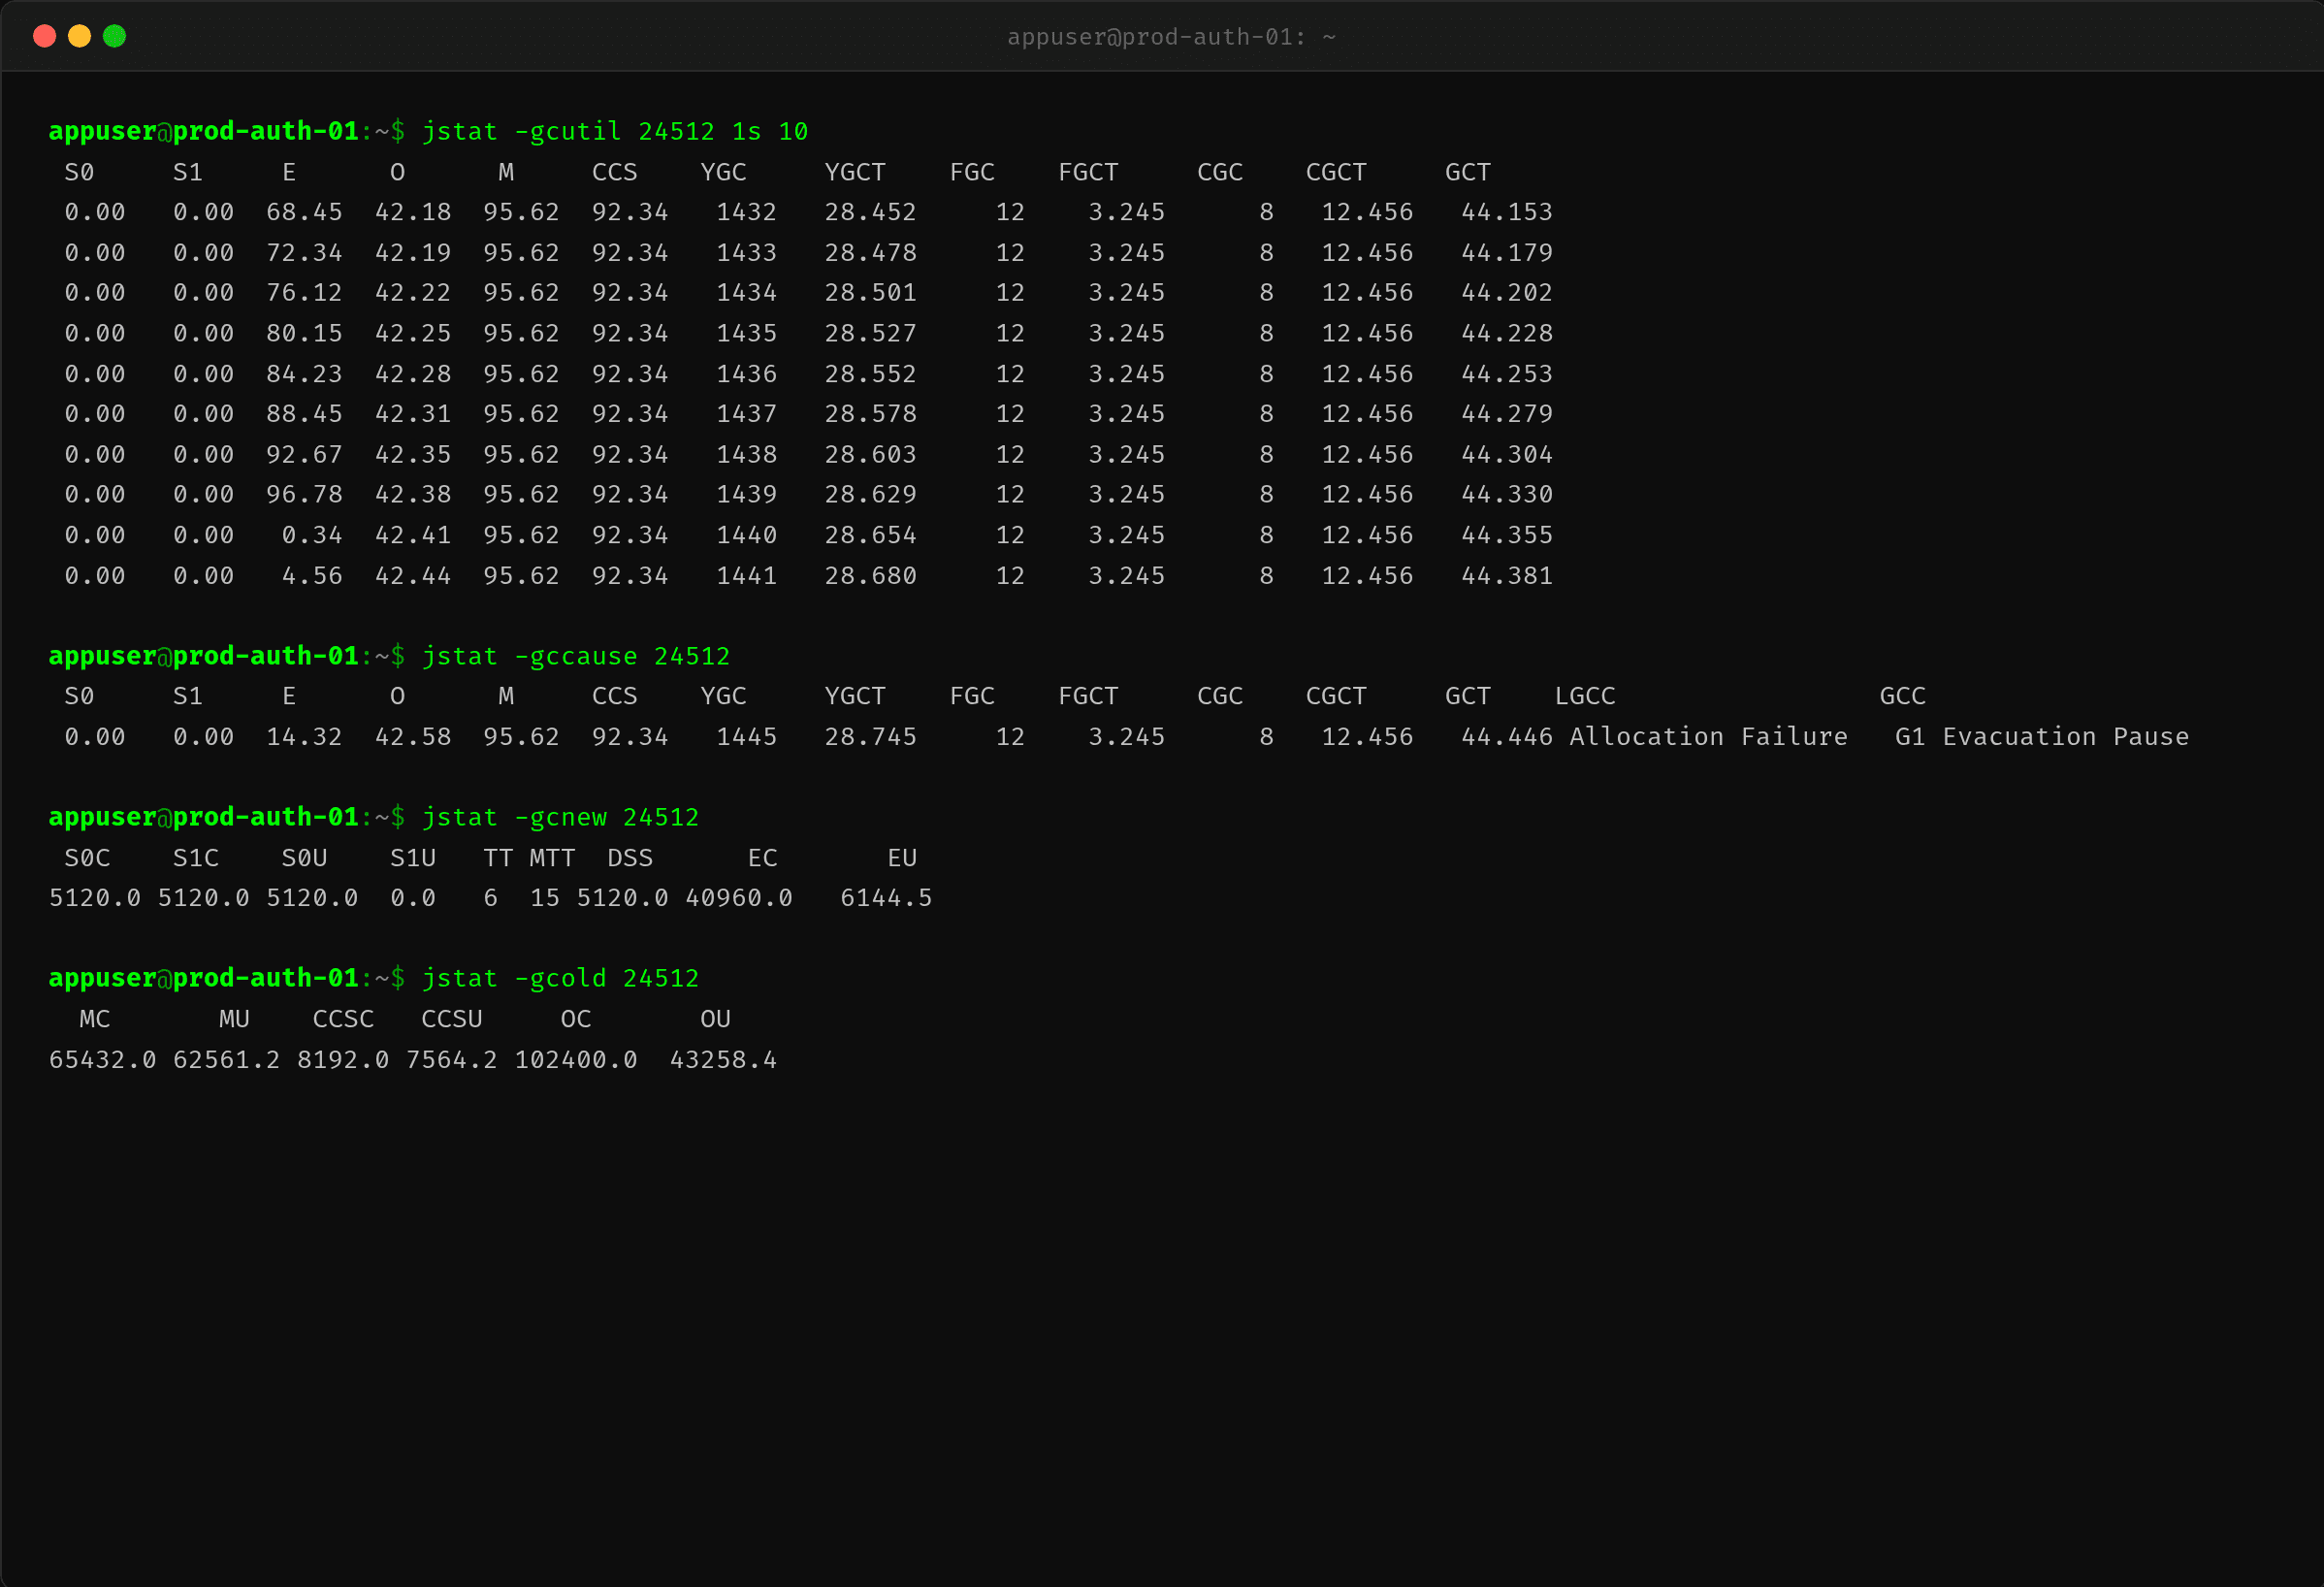Click the Old gen value 42.44

[x=413, y=576]
